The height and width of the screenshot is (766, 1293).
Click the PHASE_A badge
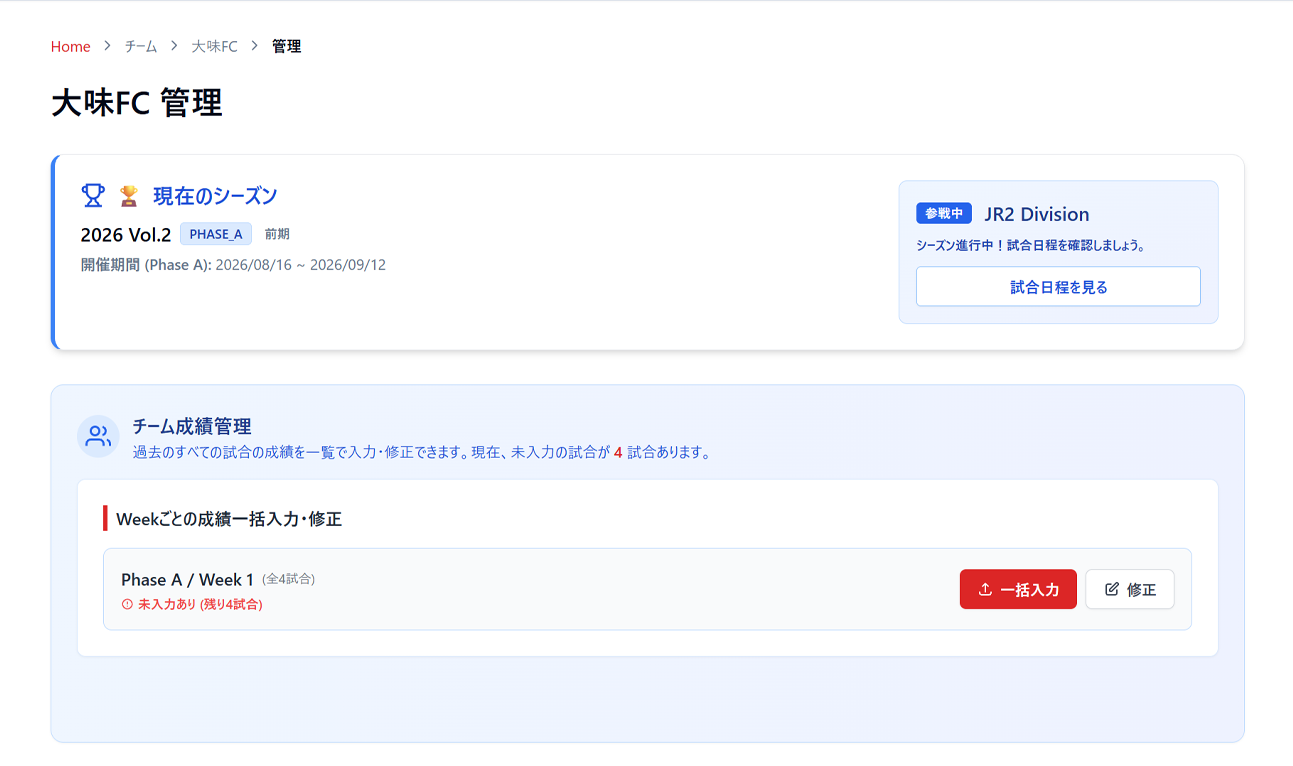pos(216,234)
